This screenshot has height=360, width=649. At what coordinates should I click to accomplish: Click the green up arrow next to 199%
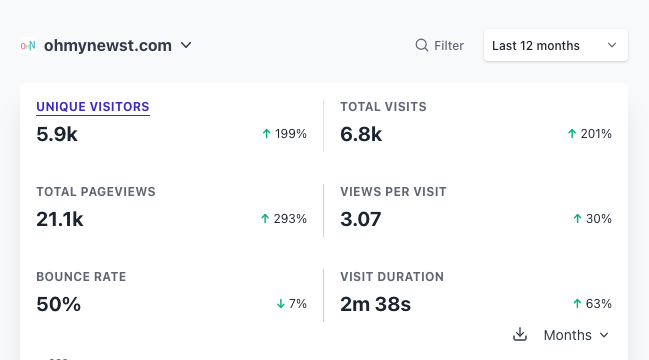267,134
